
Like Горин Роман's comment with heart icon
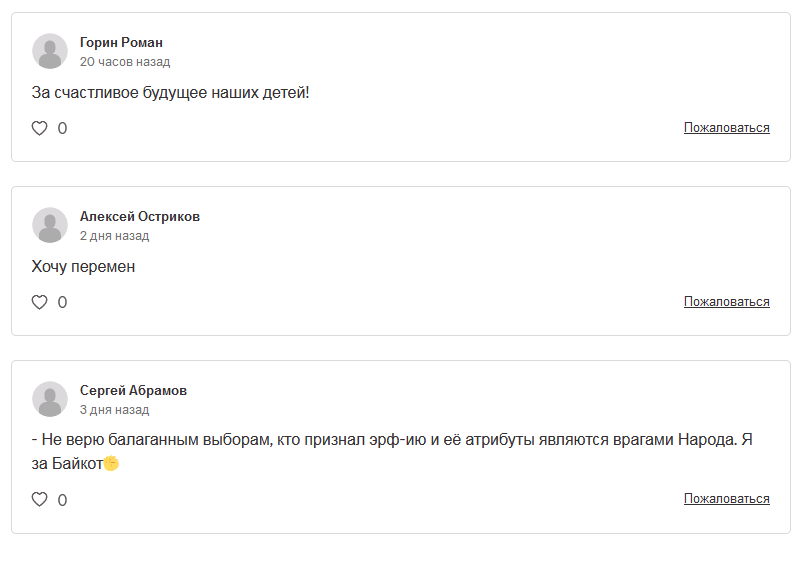[39, 128]
